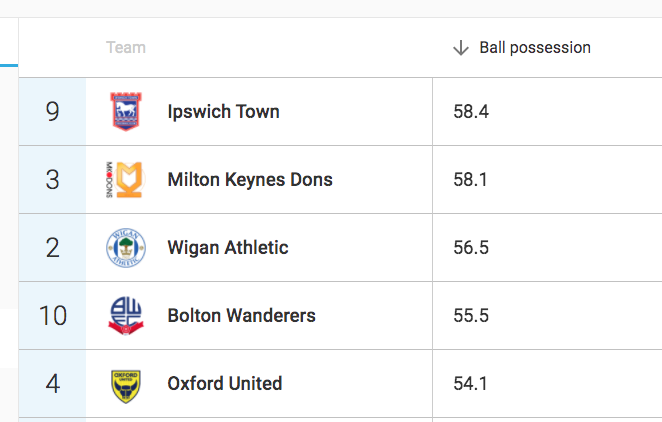The width and height of the screenshot is (662, 422).
Task: Open the Wigan Athletic team link
Action: click(228, 248)
